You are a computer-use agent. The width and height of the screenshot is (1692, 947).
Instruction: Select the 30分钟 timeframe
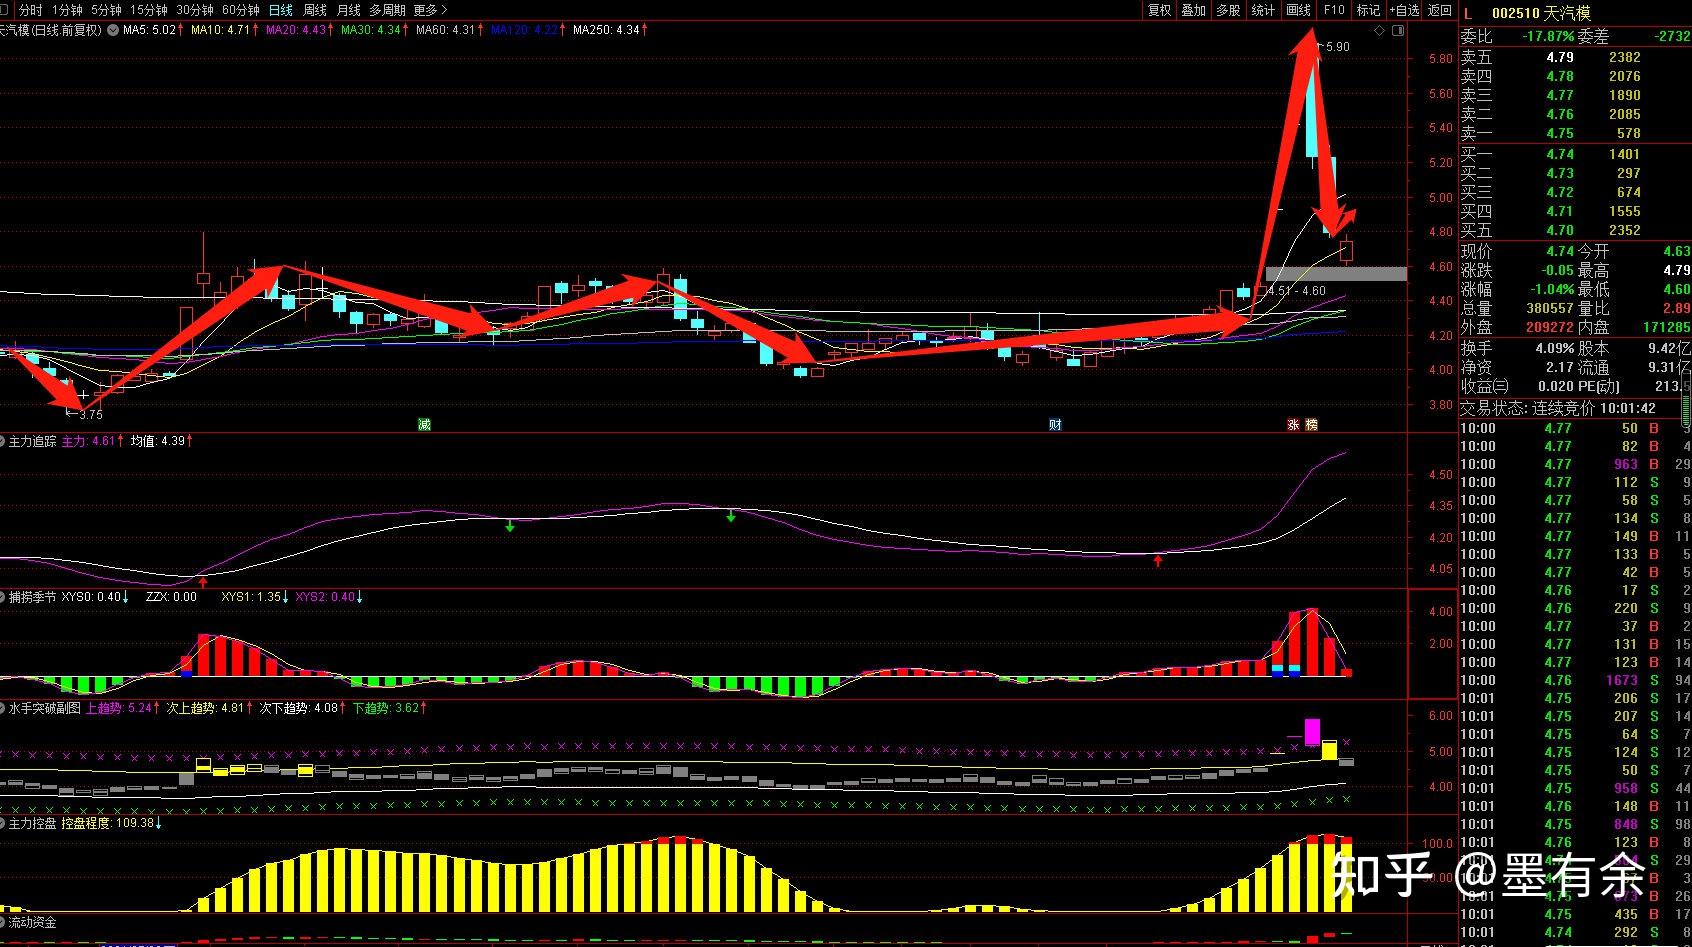tap(194, 10)
